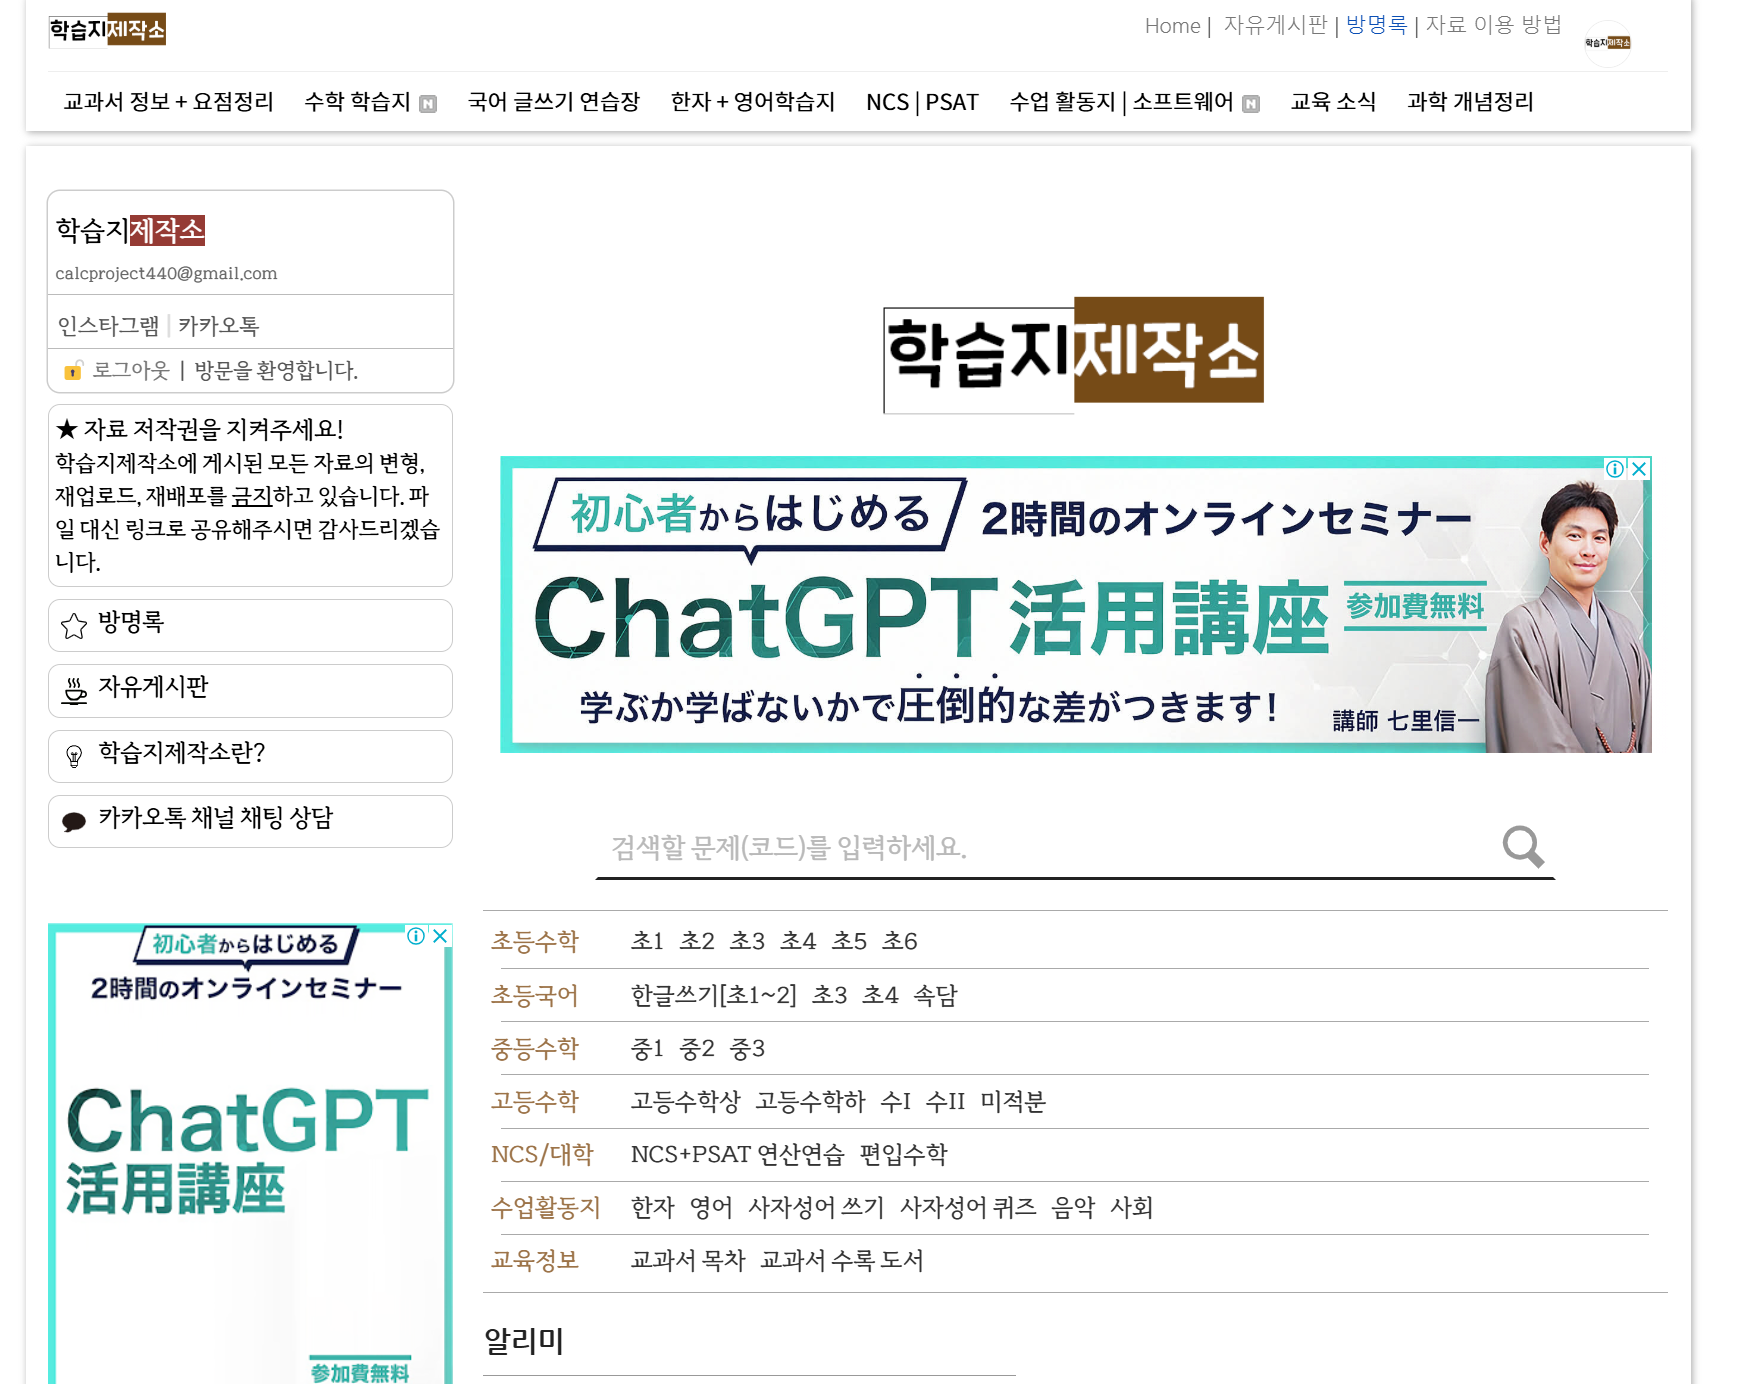The height and width of the screenshot is (1384, 1755).
Task: Open the 자료 이용 방법 link
Action: pyautogui.click(x=1494, y=26)
